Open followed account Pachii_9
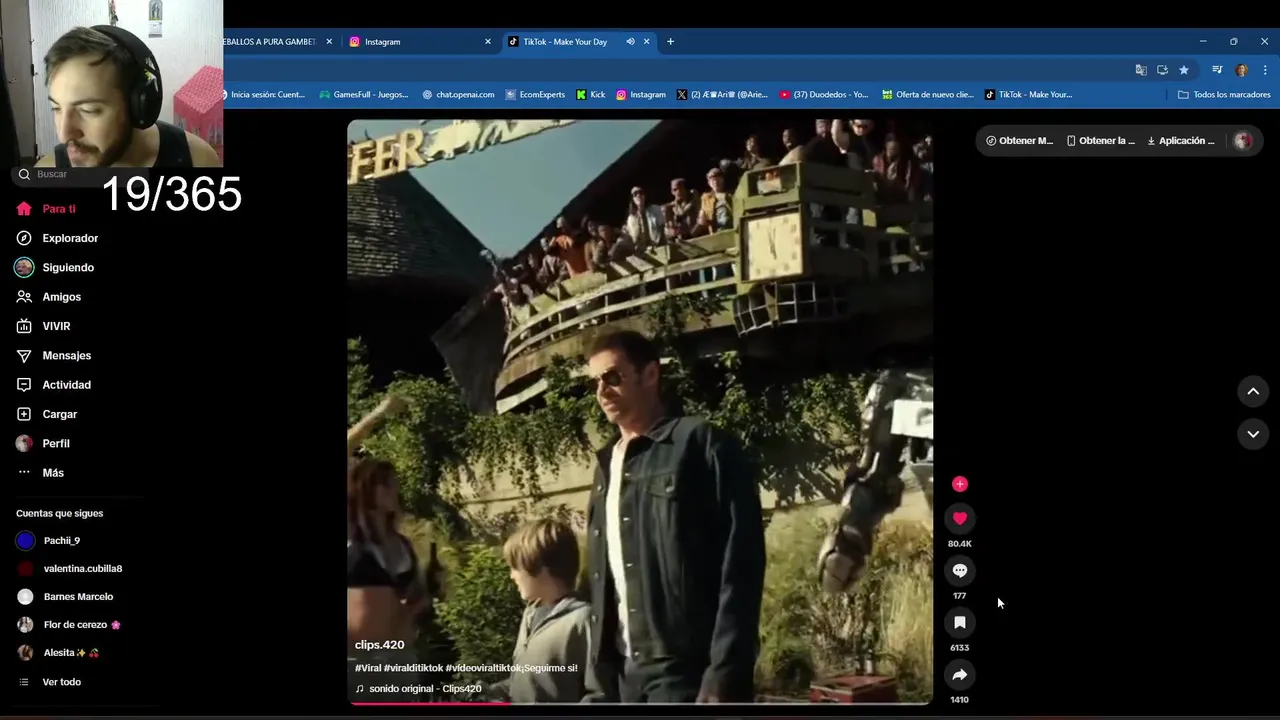 (49, 540)
